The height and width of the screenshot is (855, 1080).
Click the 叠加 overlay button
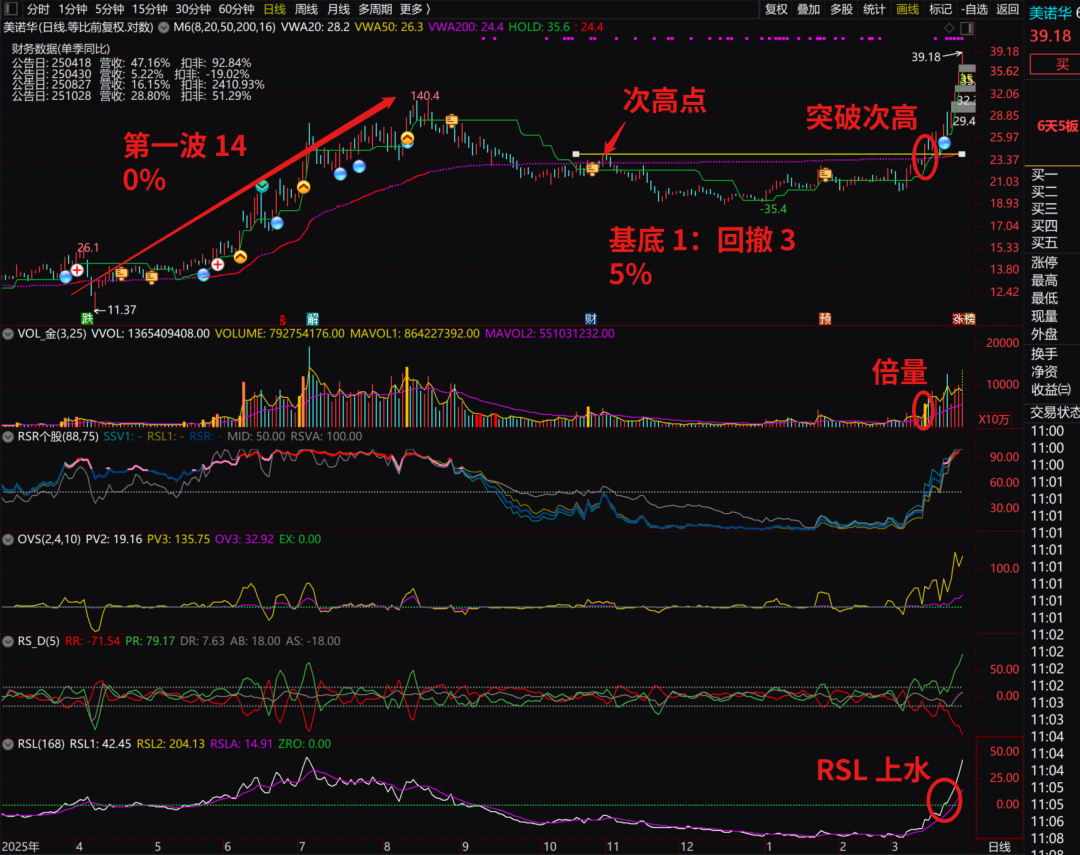pos(809,9)
